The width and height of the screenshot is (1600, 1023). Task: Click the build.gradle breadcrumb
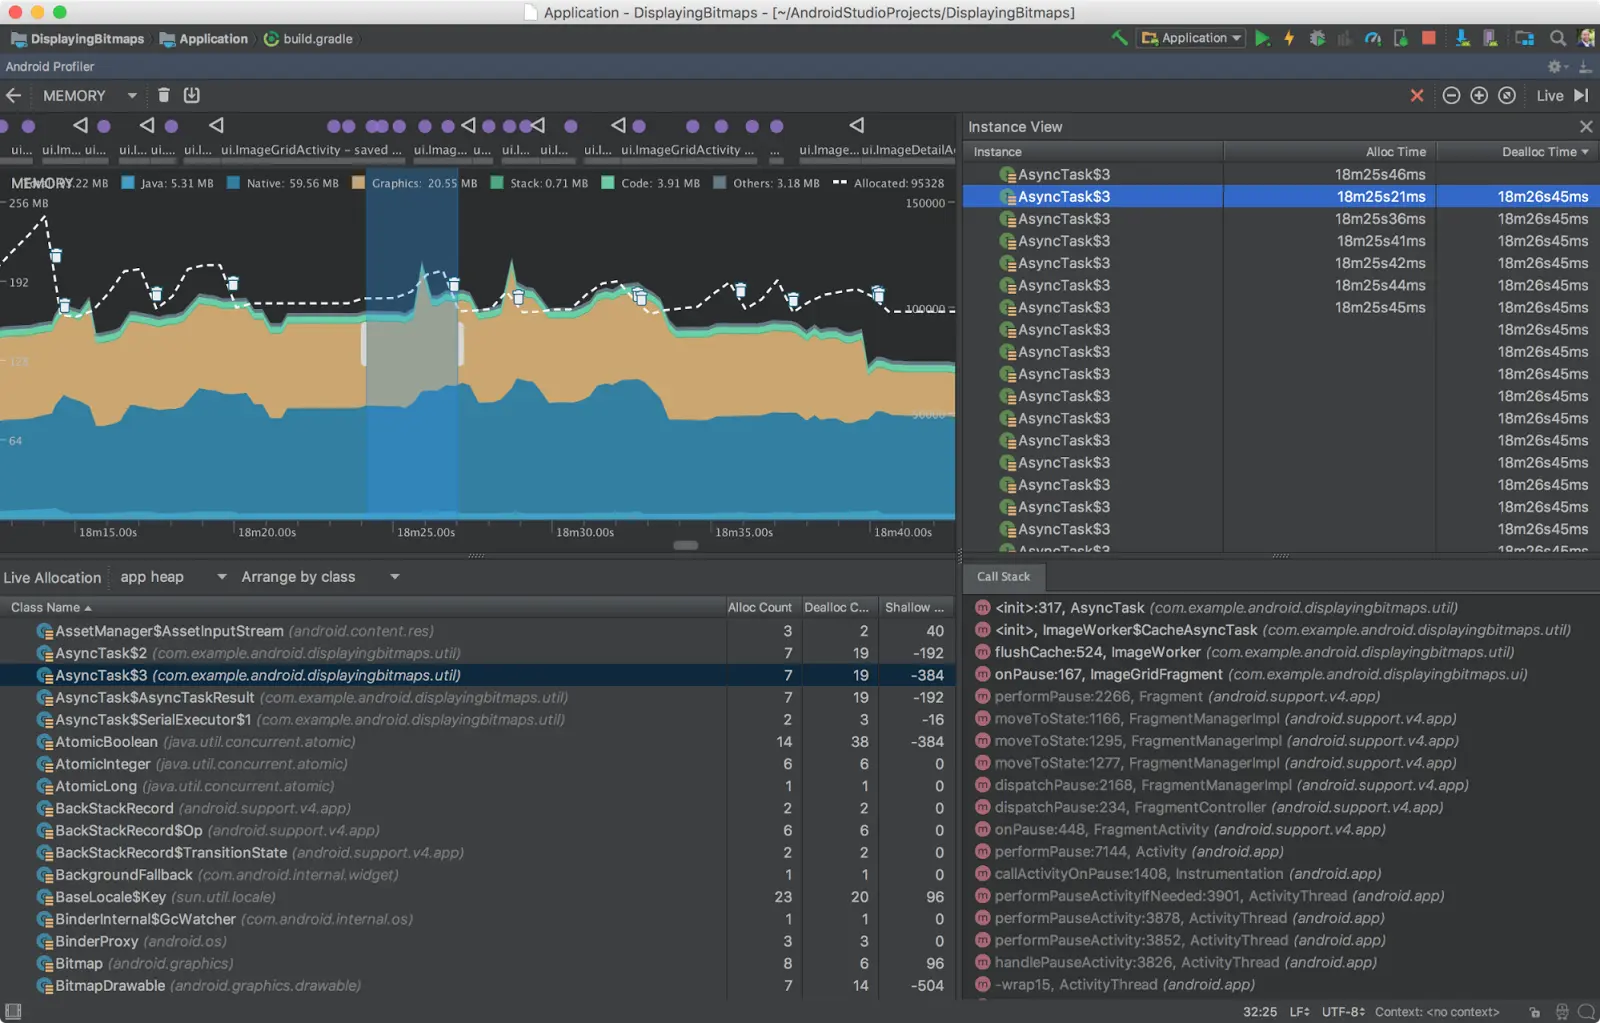click(x=309, y=39)
